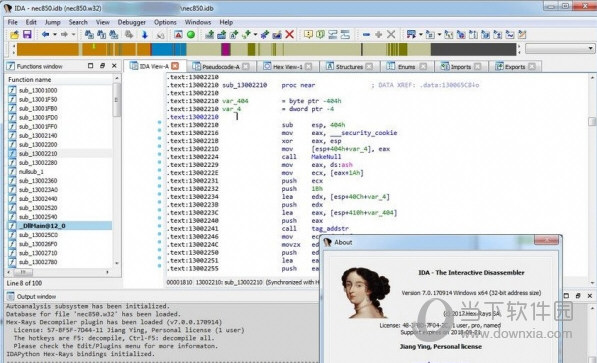Save the database with floppy disk icon

point(27,35)
